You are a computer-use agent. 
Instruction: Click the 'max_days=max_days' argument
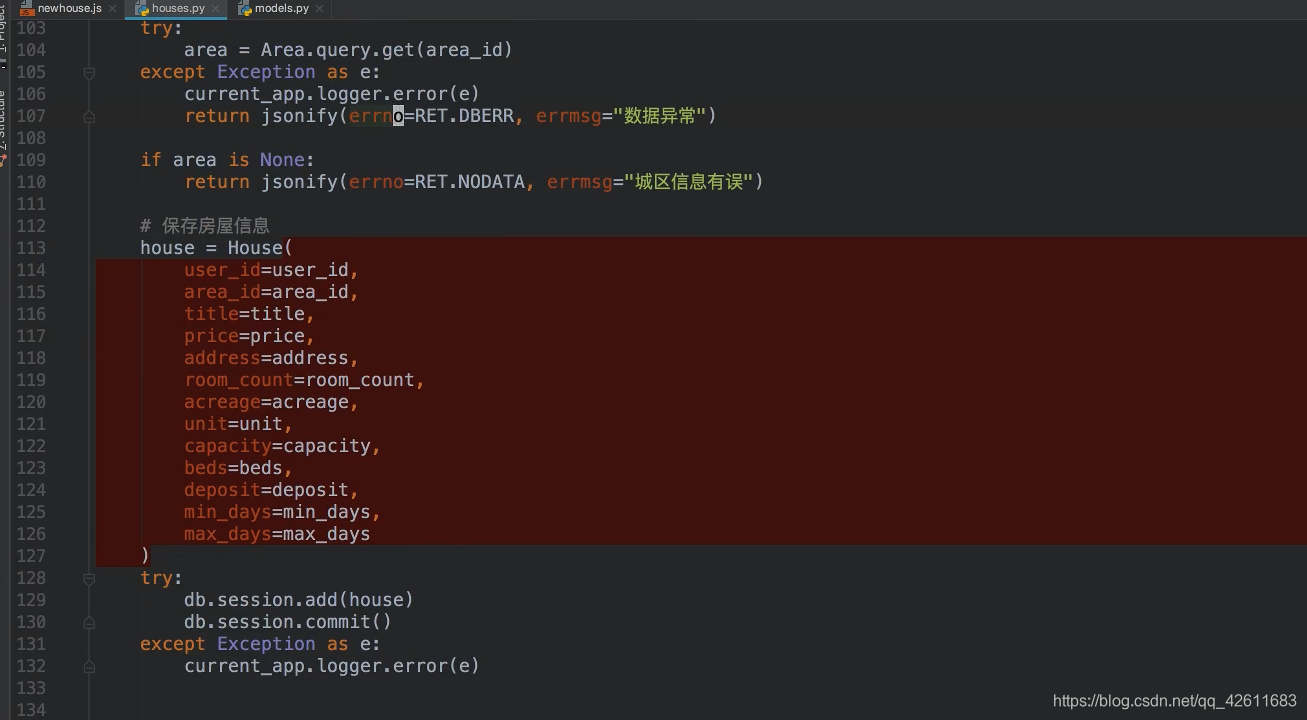point(277,534)
